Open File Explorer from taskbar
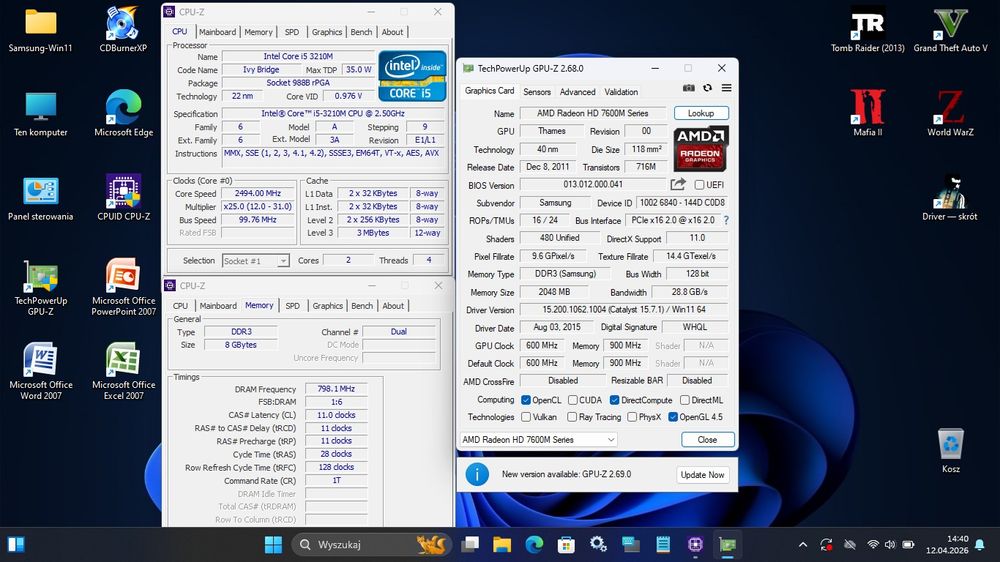This screenshot has width=1000, height=562. 502,545
